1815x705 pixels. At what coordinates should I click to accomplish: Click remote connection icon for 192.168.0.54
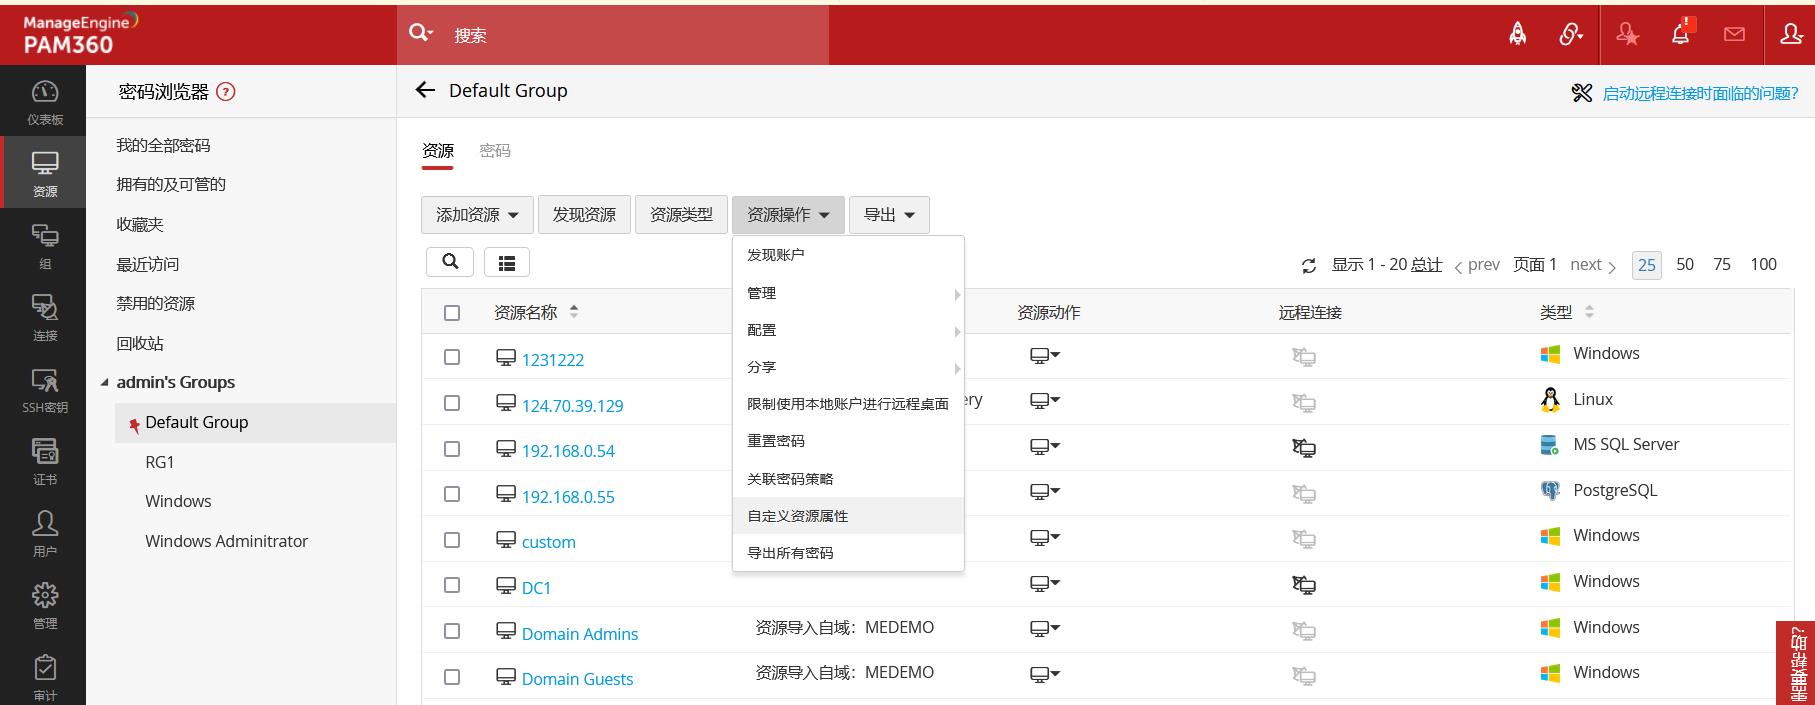coord(1304,448)
